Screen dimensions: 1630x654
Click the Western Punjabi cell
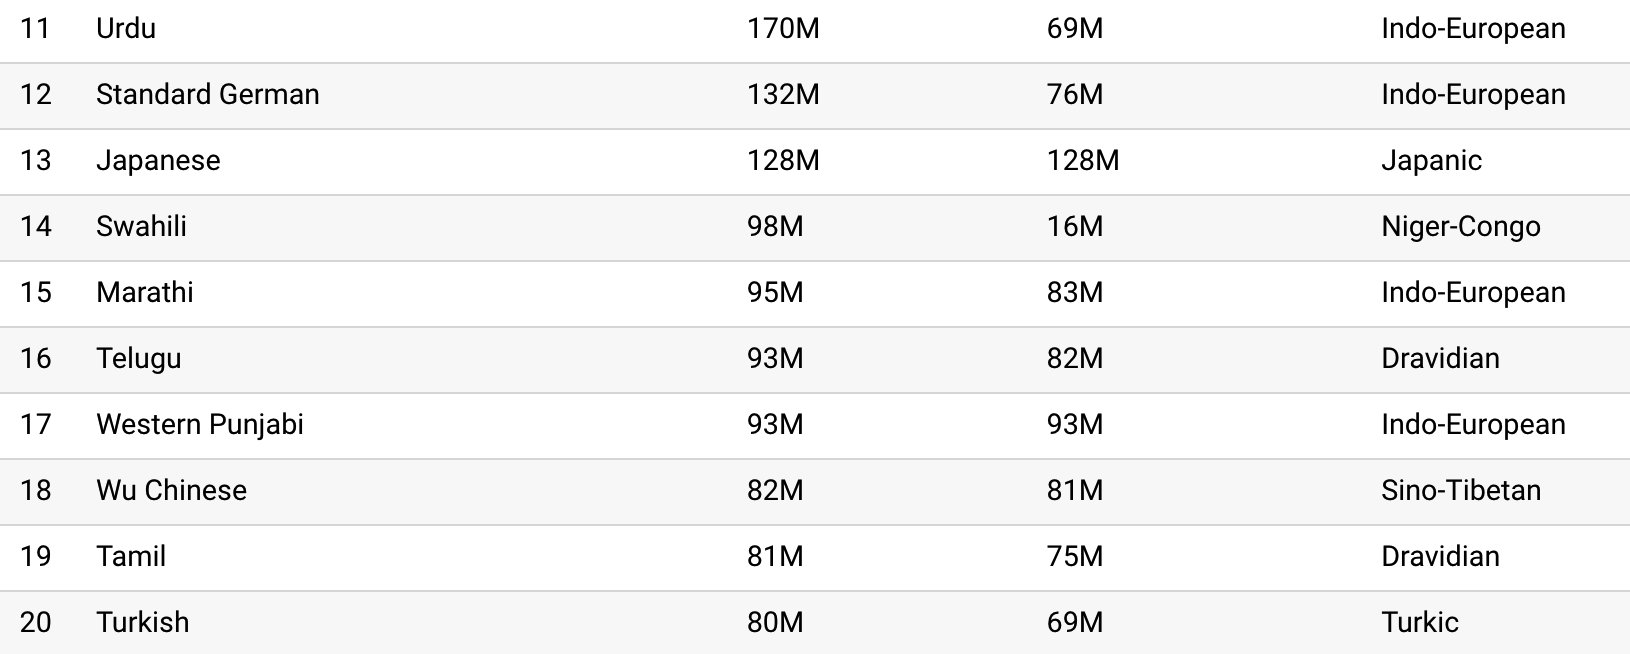coord(200,424)
